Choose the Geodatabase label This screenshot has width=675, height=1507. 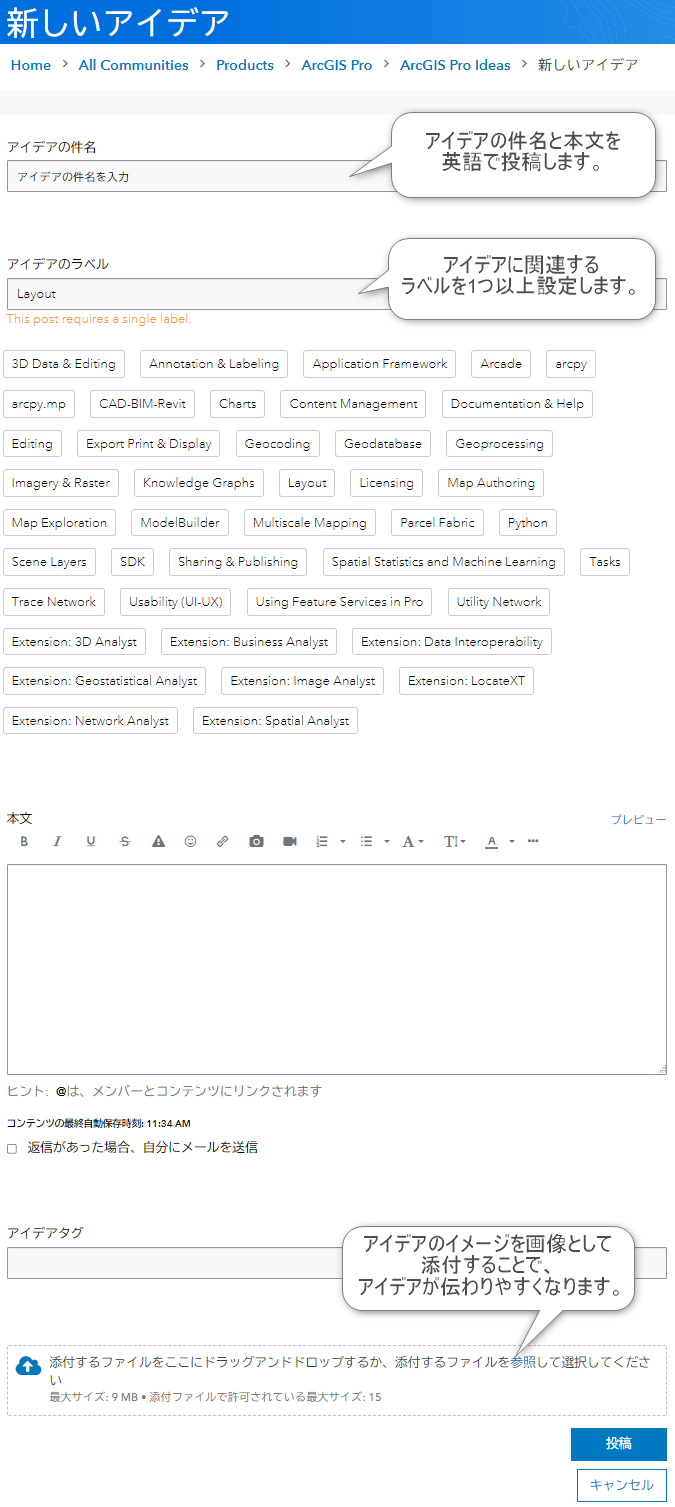(383, 443)
